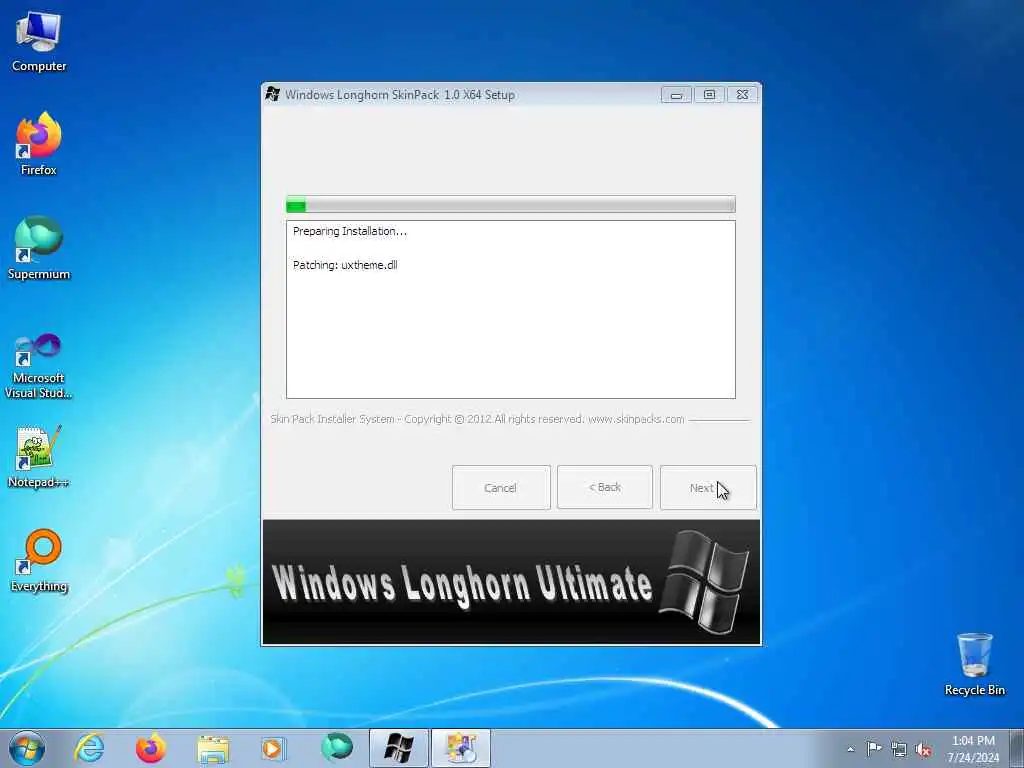Select the Microsoft Visual Studio desktop shortcut

click(x=39, y=366)
